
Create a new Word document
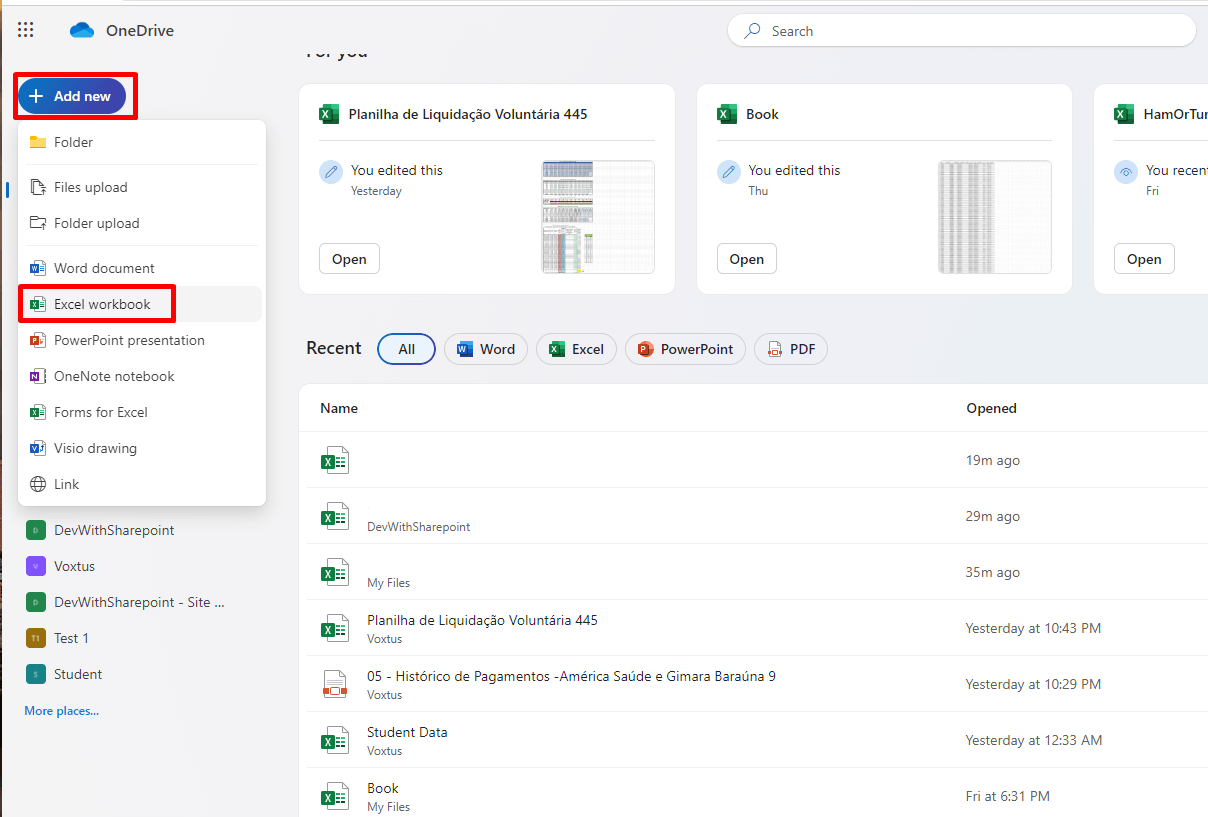142,268
